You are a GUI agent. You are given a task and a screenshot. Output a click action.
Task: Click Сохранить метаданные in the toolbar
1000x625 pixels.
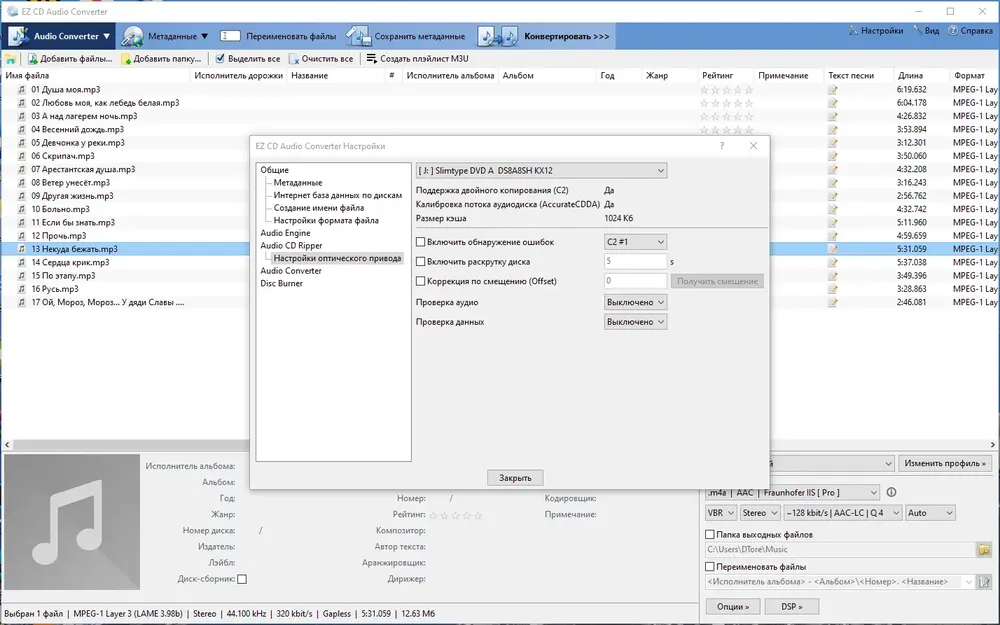click(406, 36)
